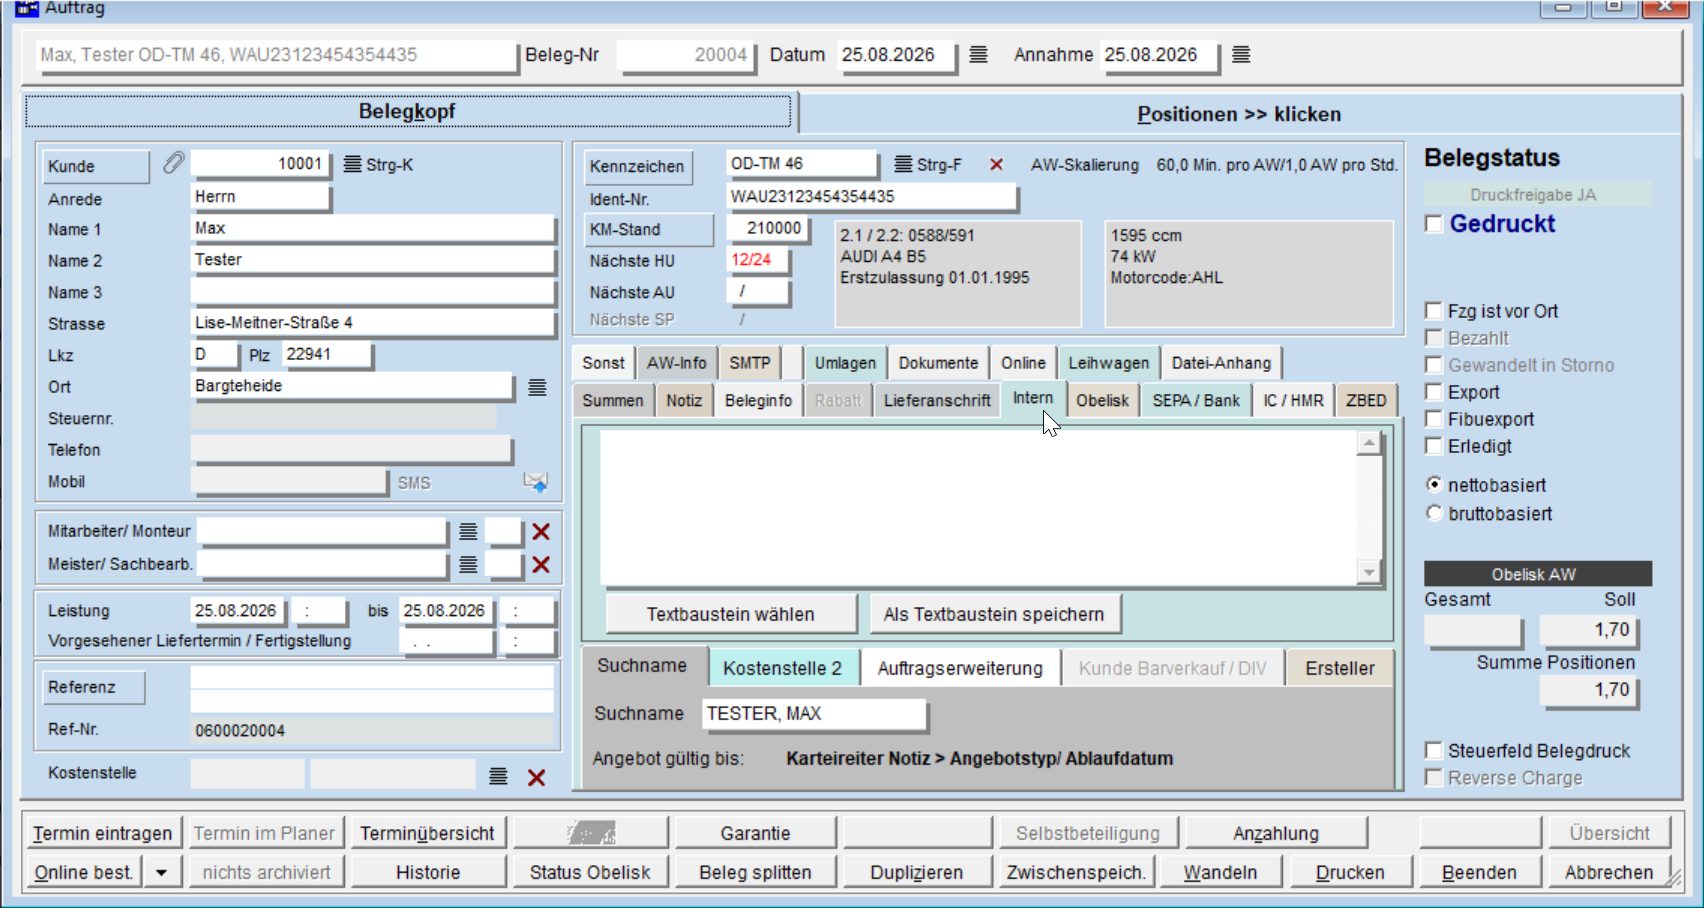Click red X next to Strg-F

[x=996, y=165]
